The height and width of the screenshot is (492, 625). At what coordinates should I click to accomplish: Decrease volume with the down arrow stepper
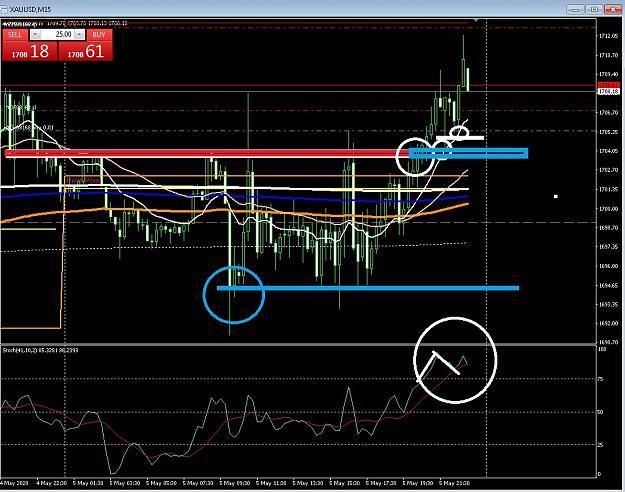[x=35, y=35]
